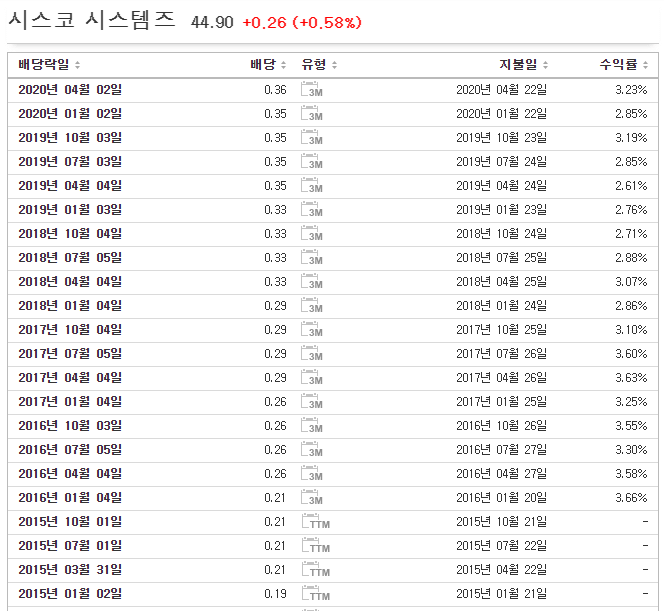Select dividend 0.21 in 2016년 01월 04일 row

(x=275, y=498)
